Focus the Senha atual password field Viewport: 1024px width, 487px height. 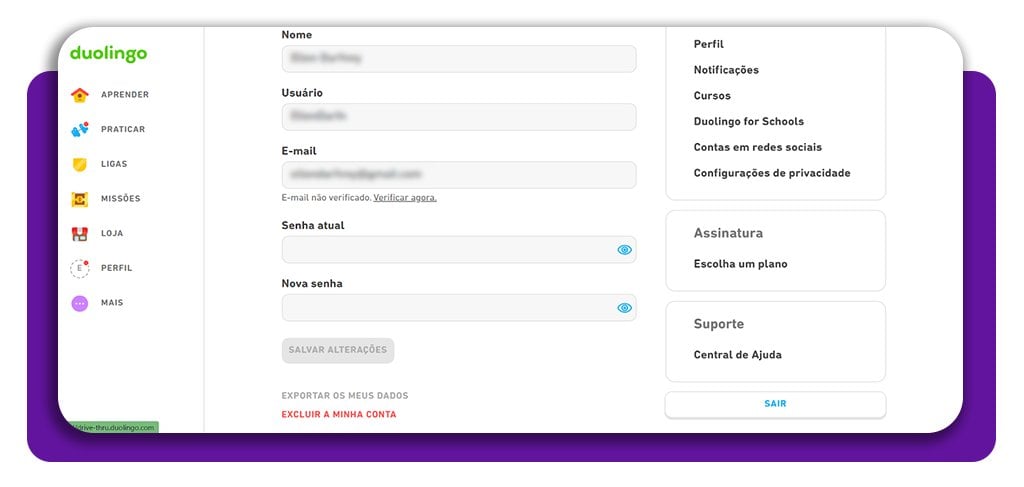pos(458,249)
